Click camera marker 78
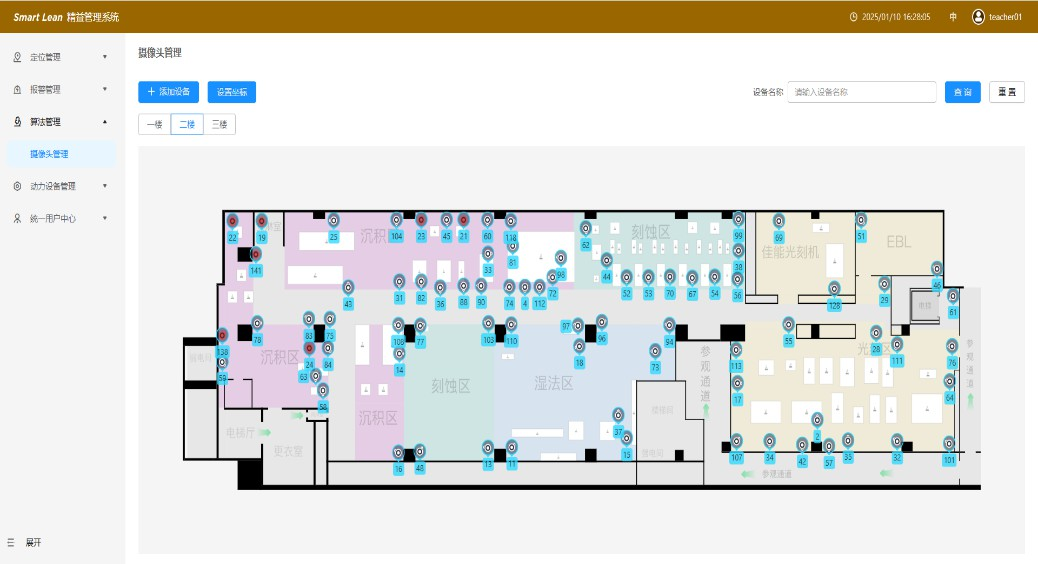The image size is (1038, 564). pos(258,324)
